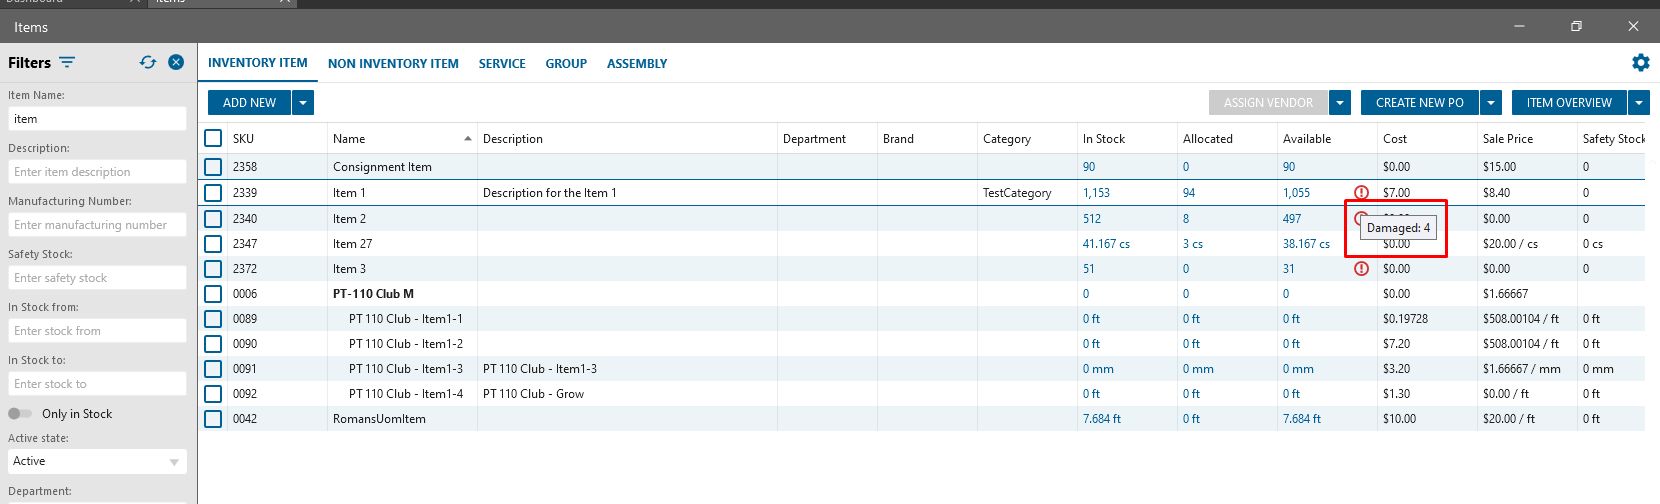Open the settings gear icon
The image size is (1660, 504).
click(x=1640, y=63)
